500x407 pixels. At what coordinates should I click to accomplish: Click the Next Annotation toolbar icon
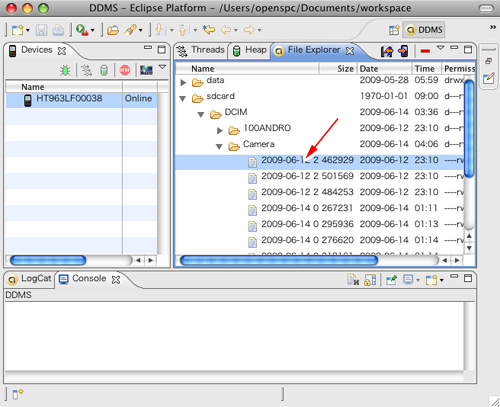coord(160,30)
